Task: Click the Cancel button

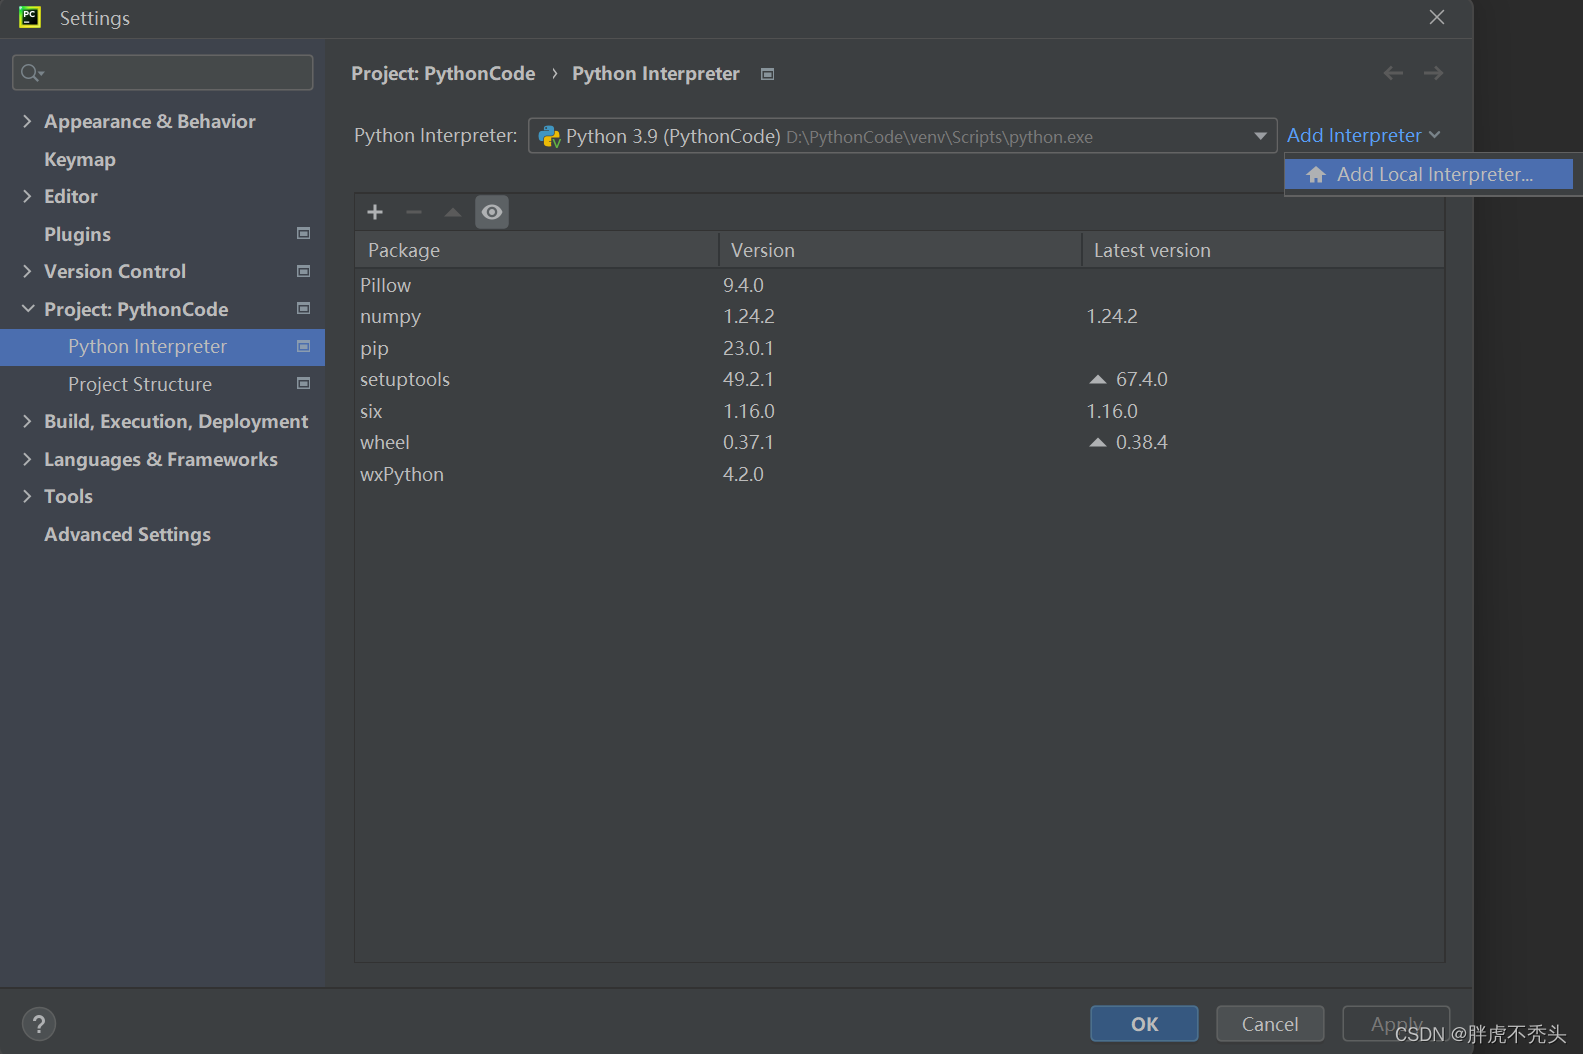Action: [1270, 1024]
